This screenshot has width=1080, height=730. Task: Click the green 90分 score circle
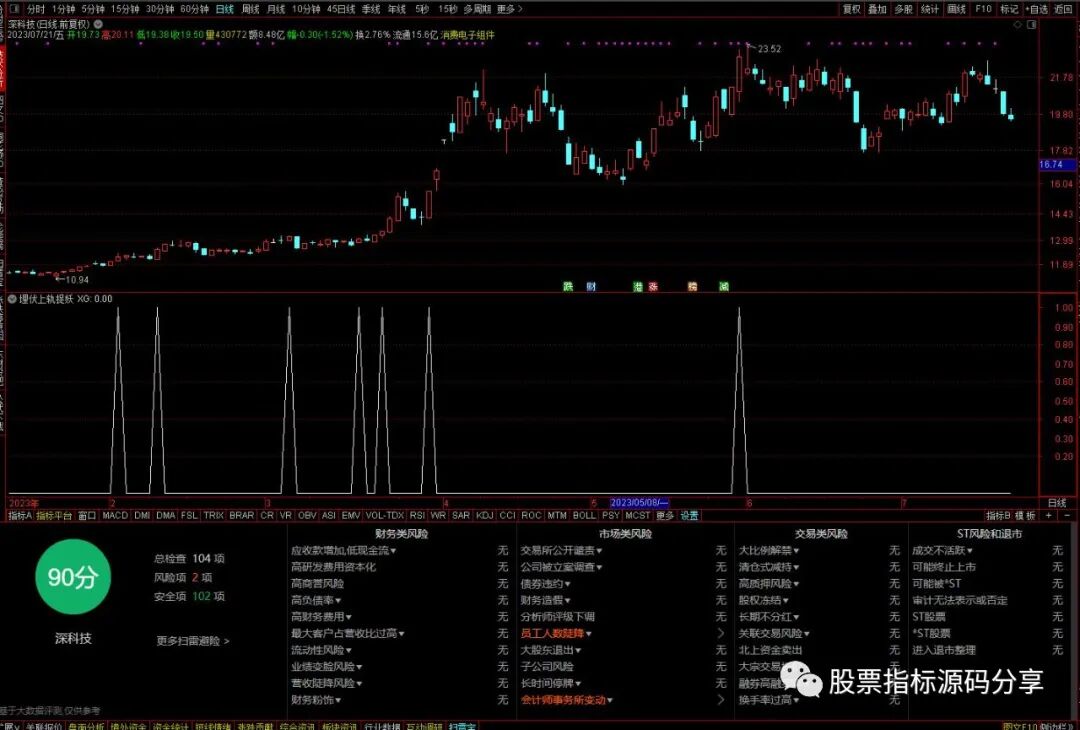(72, 577)
